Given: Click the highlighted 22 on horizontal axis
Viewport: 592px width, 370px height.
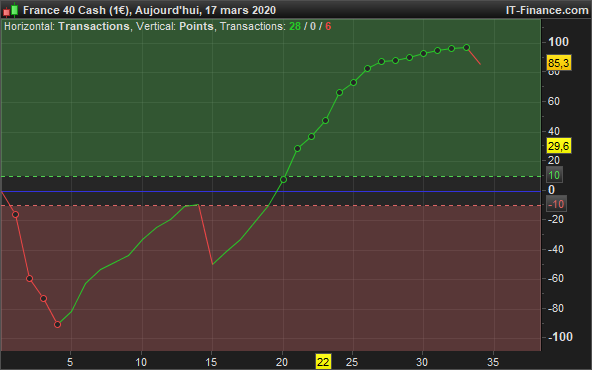Looking at the screenshot, I should point(323,362).
